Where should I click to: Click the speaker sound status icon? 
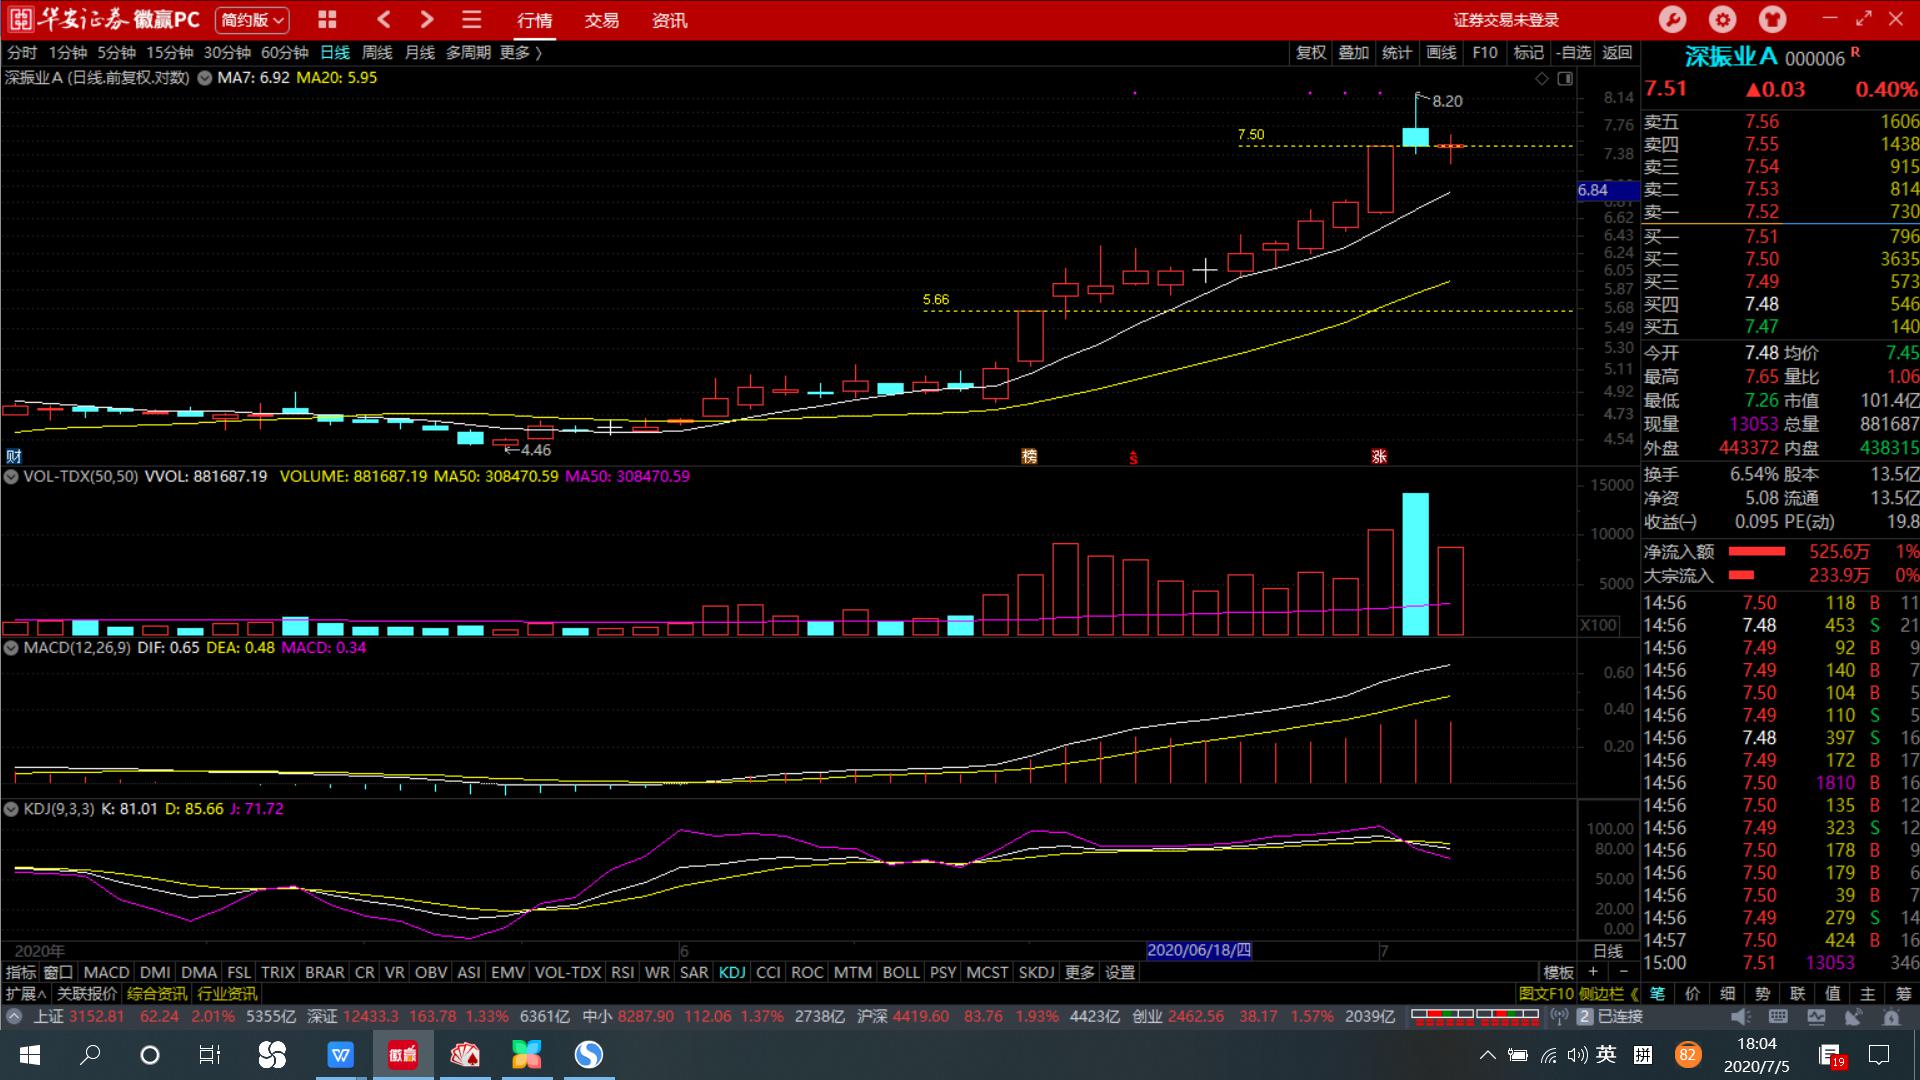[x=1741, y=1017]
